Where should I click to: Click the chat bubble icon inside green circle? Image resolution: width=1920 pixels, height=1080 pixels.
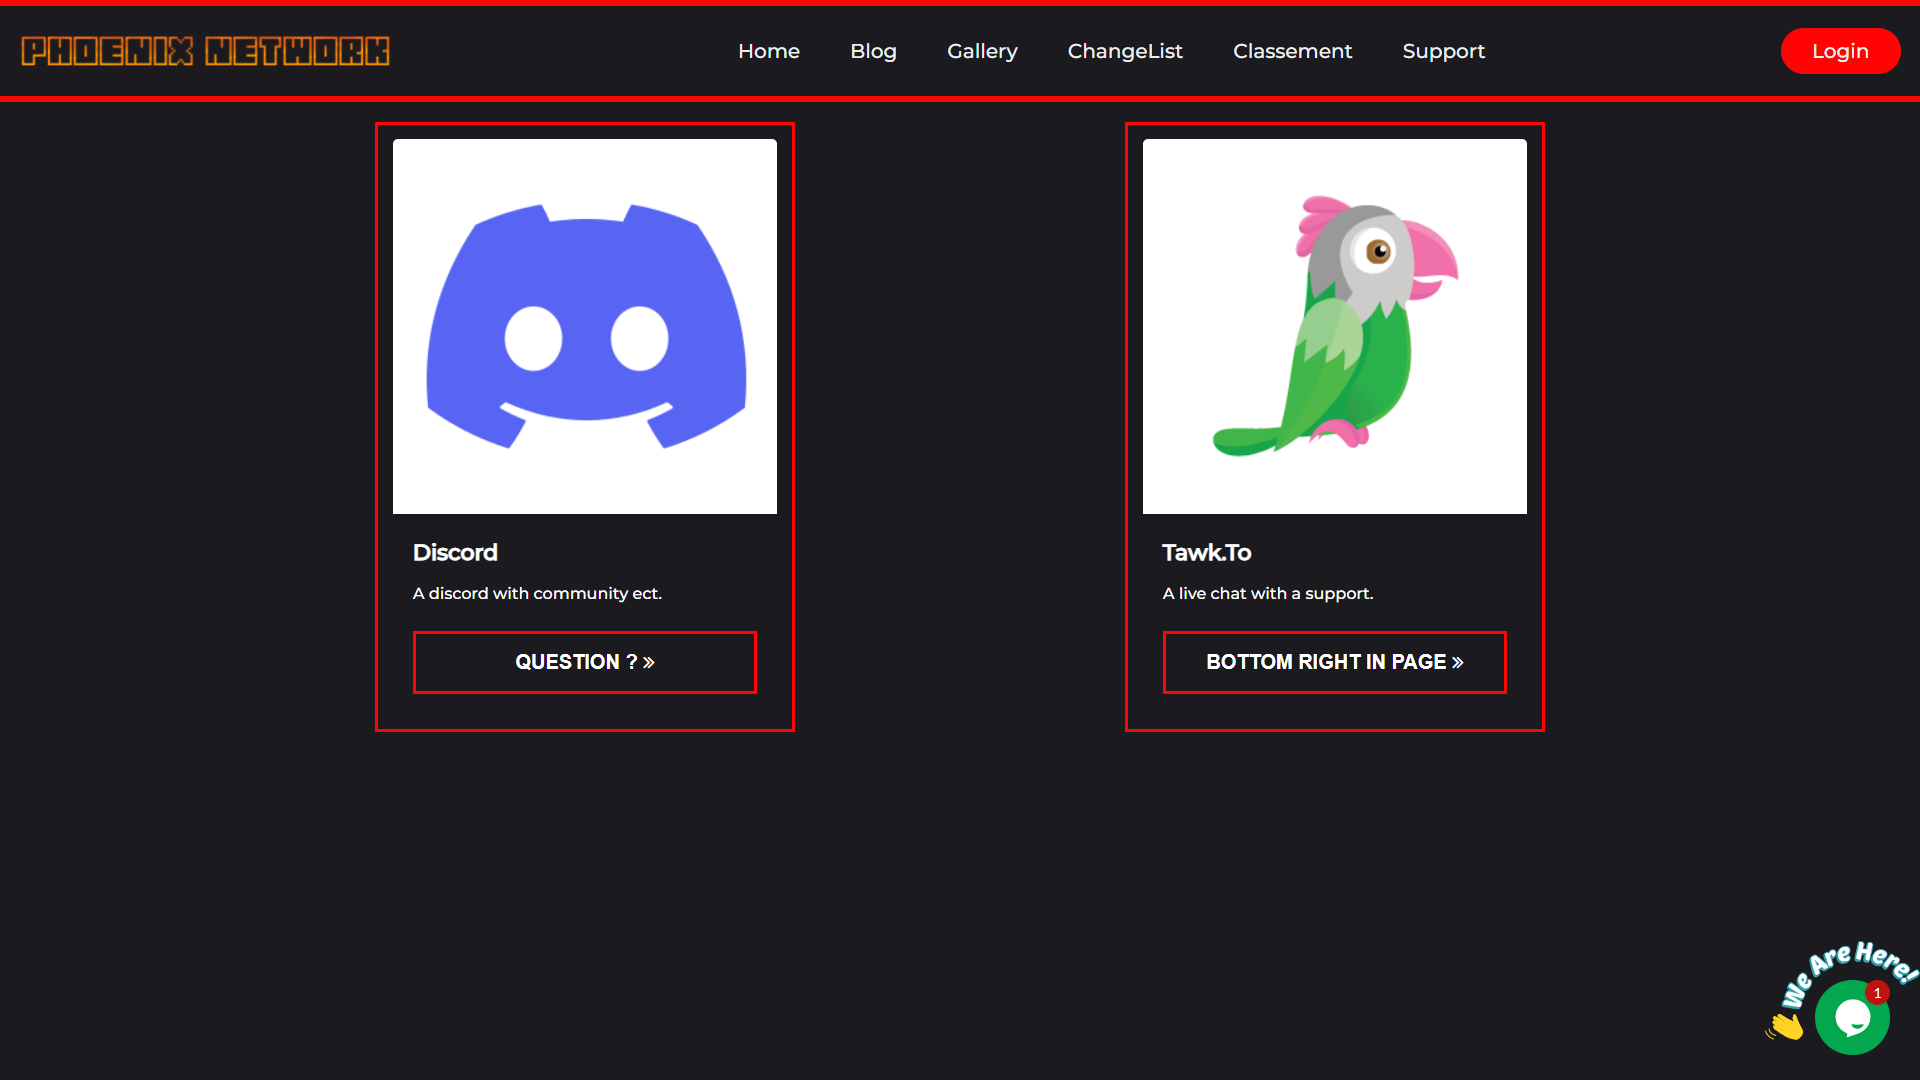1852,1017
